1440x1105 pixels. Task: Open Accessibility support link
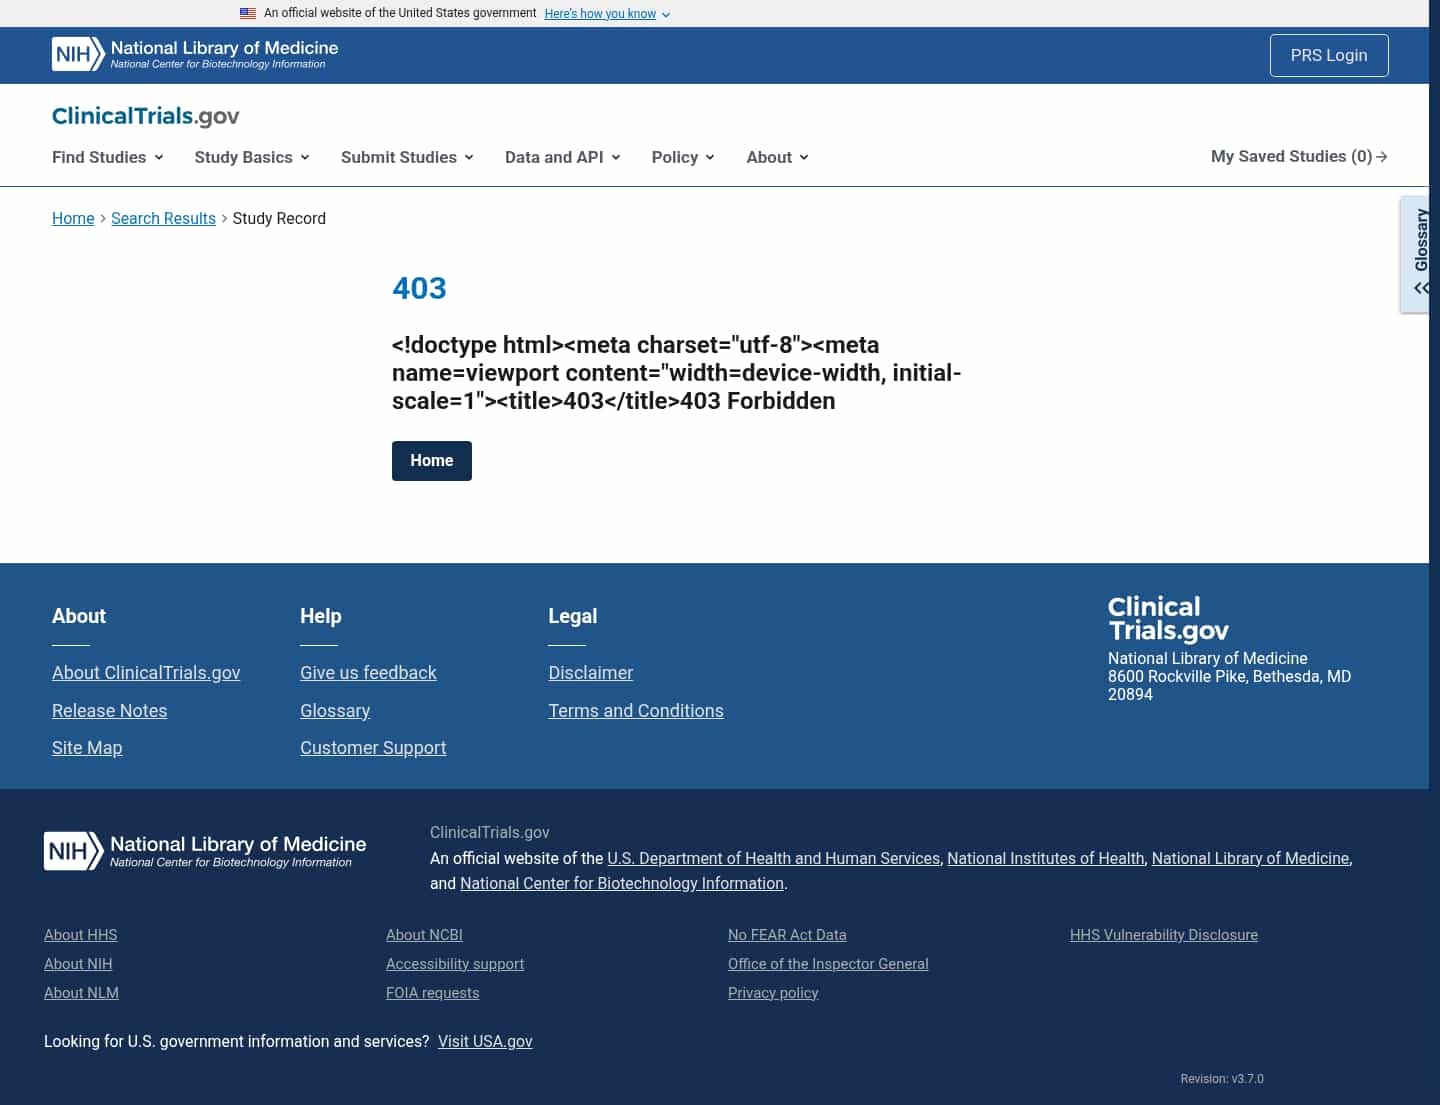(455, 964)
